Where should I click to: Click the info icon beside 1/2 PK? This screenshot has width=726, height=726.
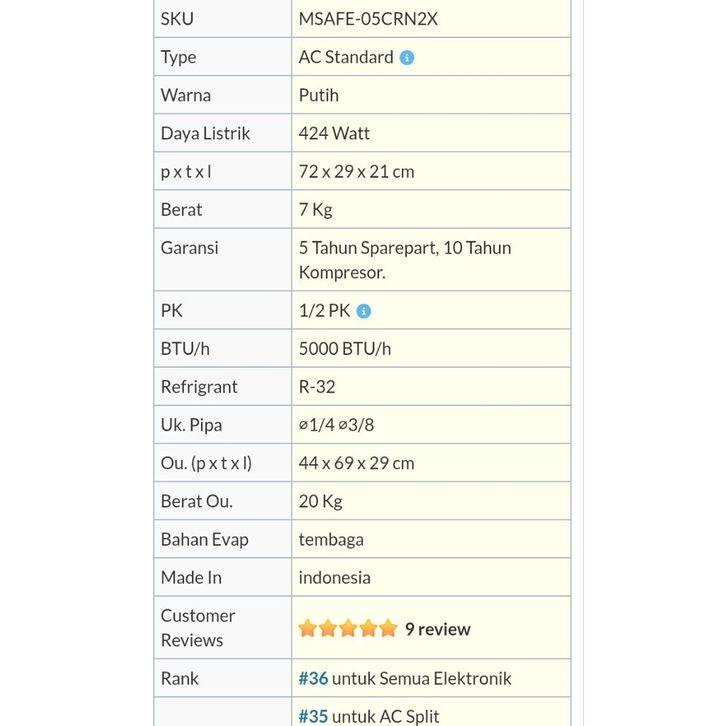pos(364,311)
